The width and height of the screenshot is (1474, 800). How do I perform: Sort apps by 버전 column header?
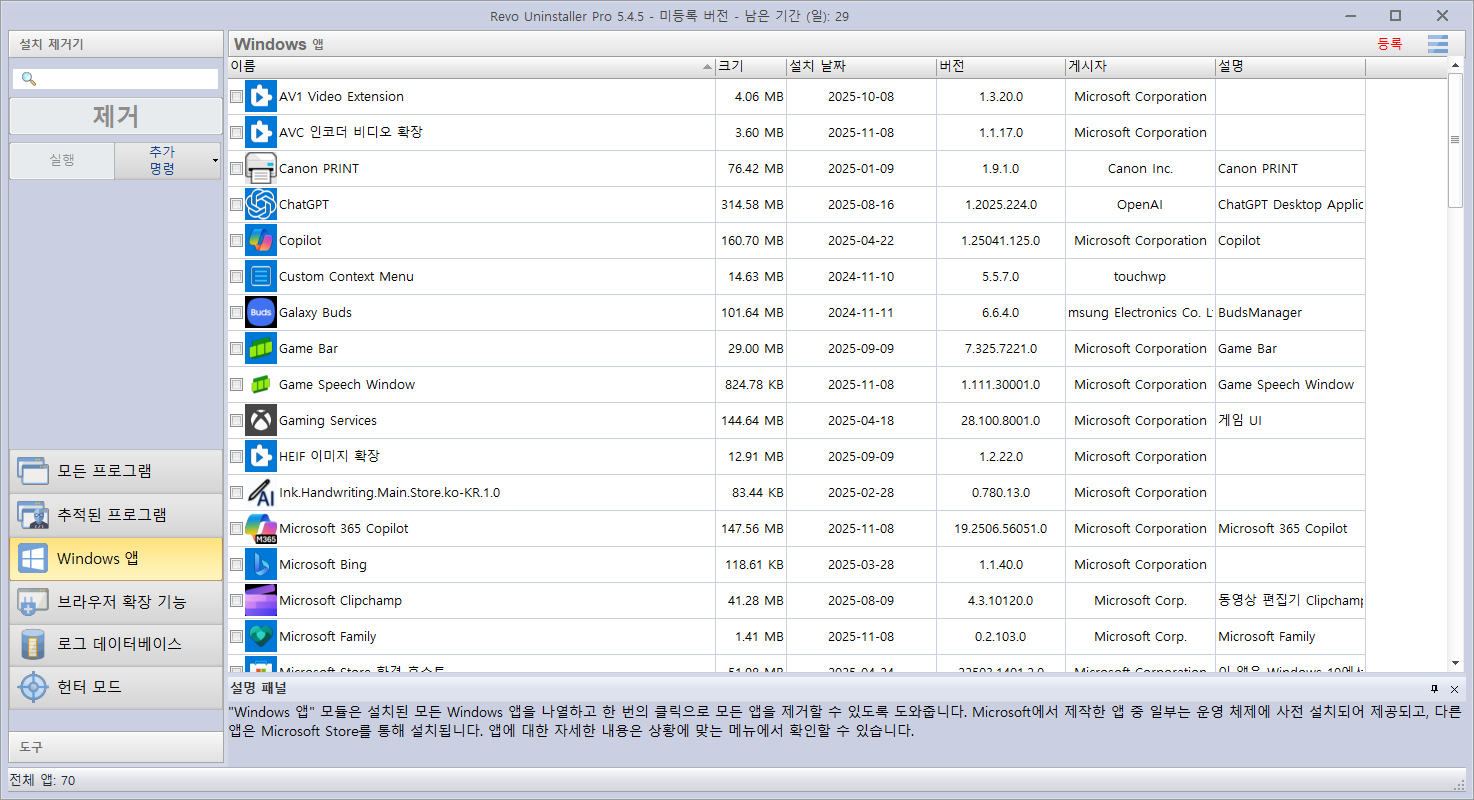[1001, 67]
